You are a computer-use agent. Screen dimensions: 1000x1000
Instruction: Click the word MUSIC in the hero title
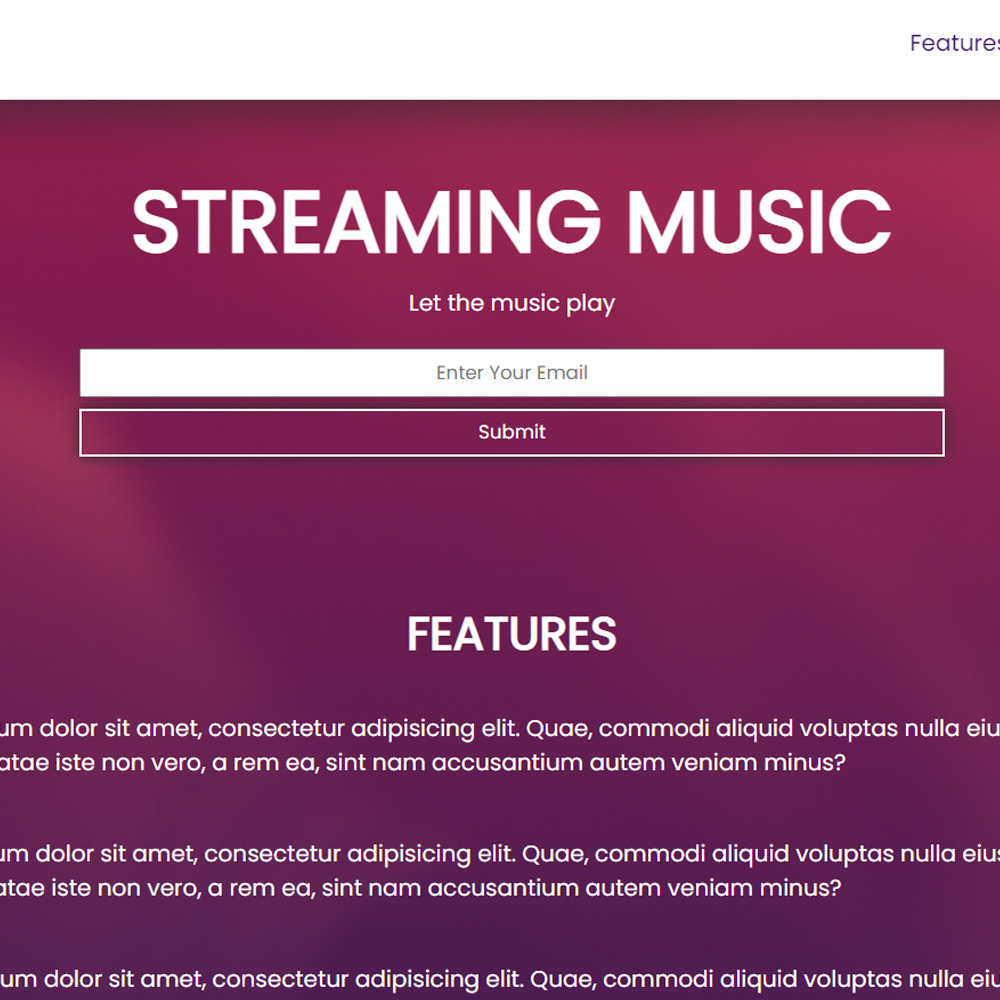click(x=759, y=222)
